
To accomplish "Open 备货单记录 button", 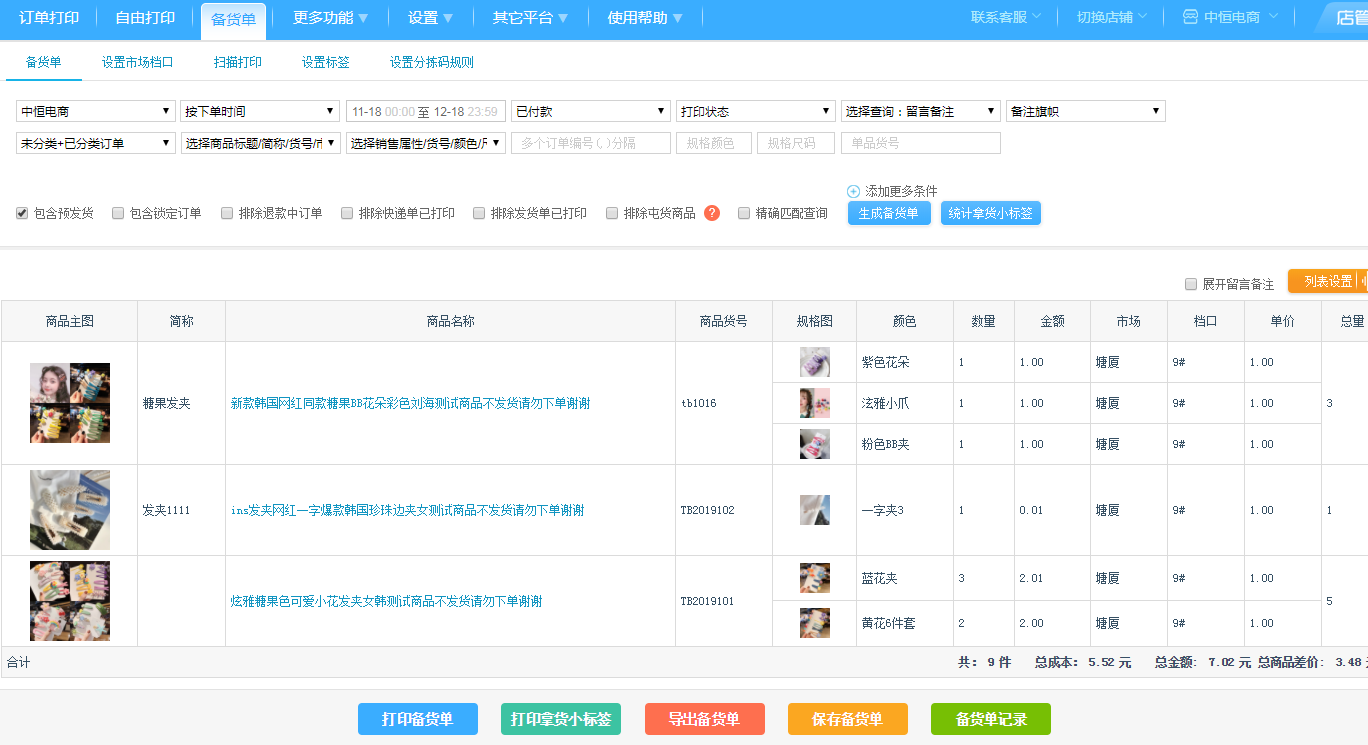I will tap(991, 719).
